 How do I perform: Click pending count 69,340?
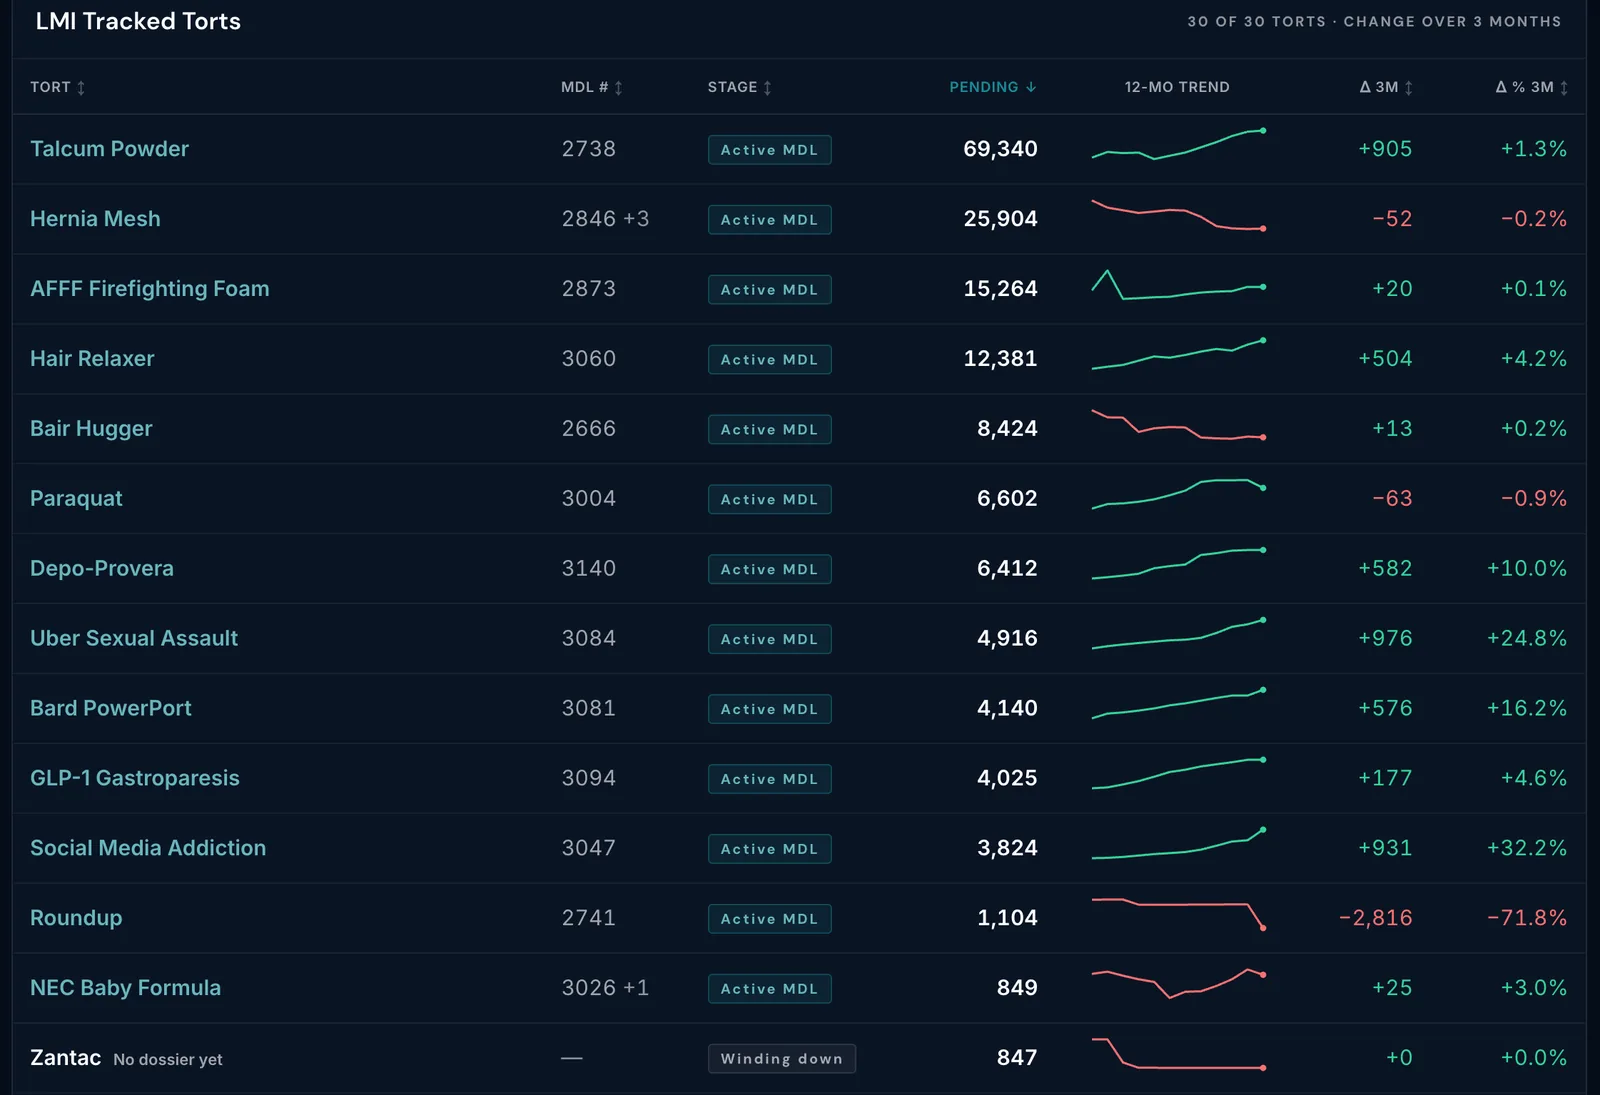click(x=1000, y=149)
